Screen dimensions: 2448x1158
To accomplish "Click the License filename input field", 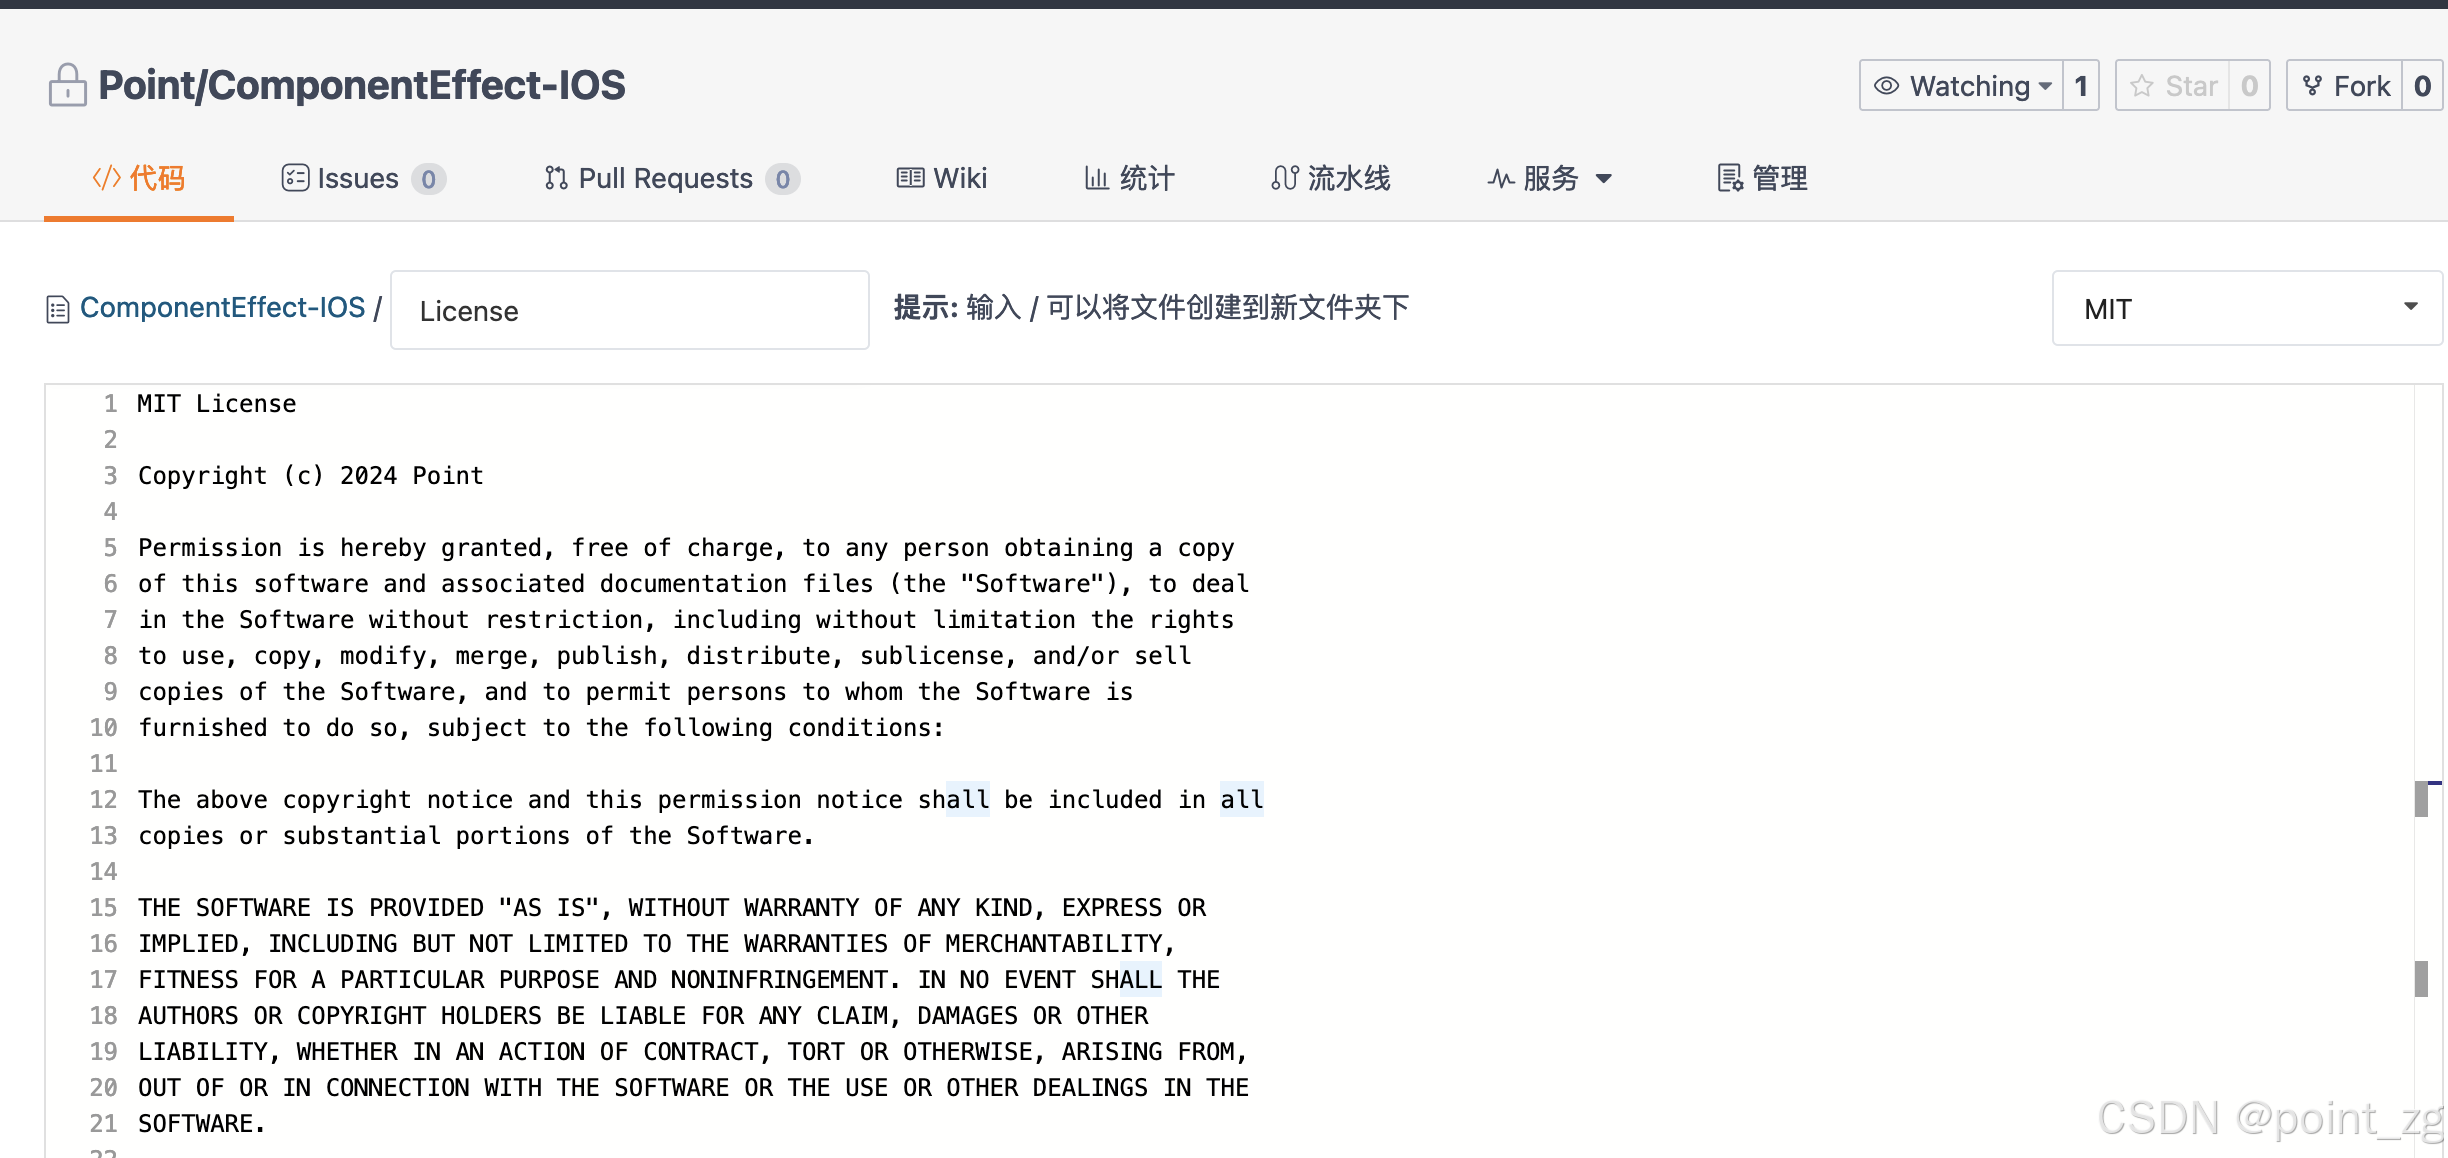I will click(628, 310).
